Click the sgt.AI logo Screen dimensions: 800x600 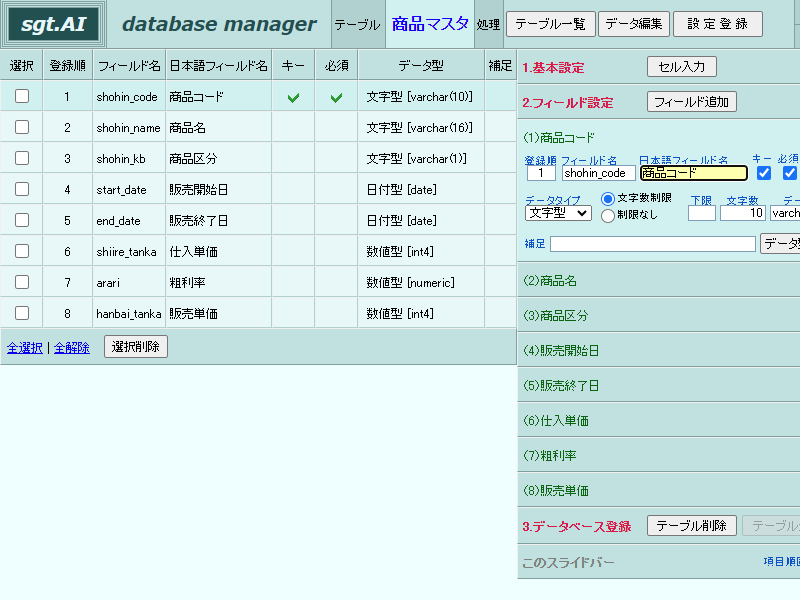tap(54, 24)
